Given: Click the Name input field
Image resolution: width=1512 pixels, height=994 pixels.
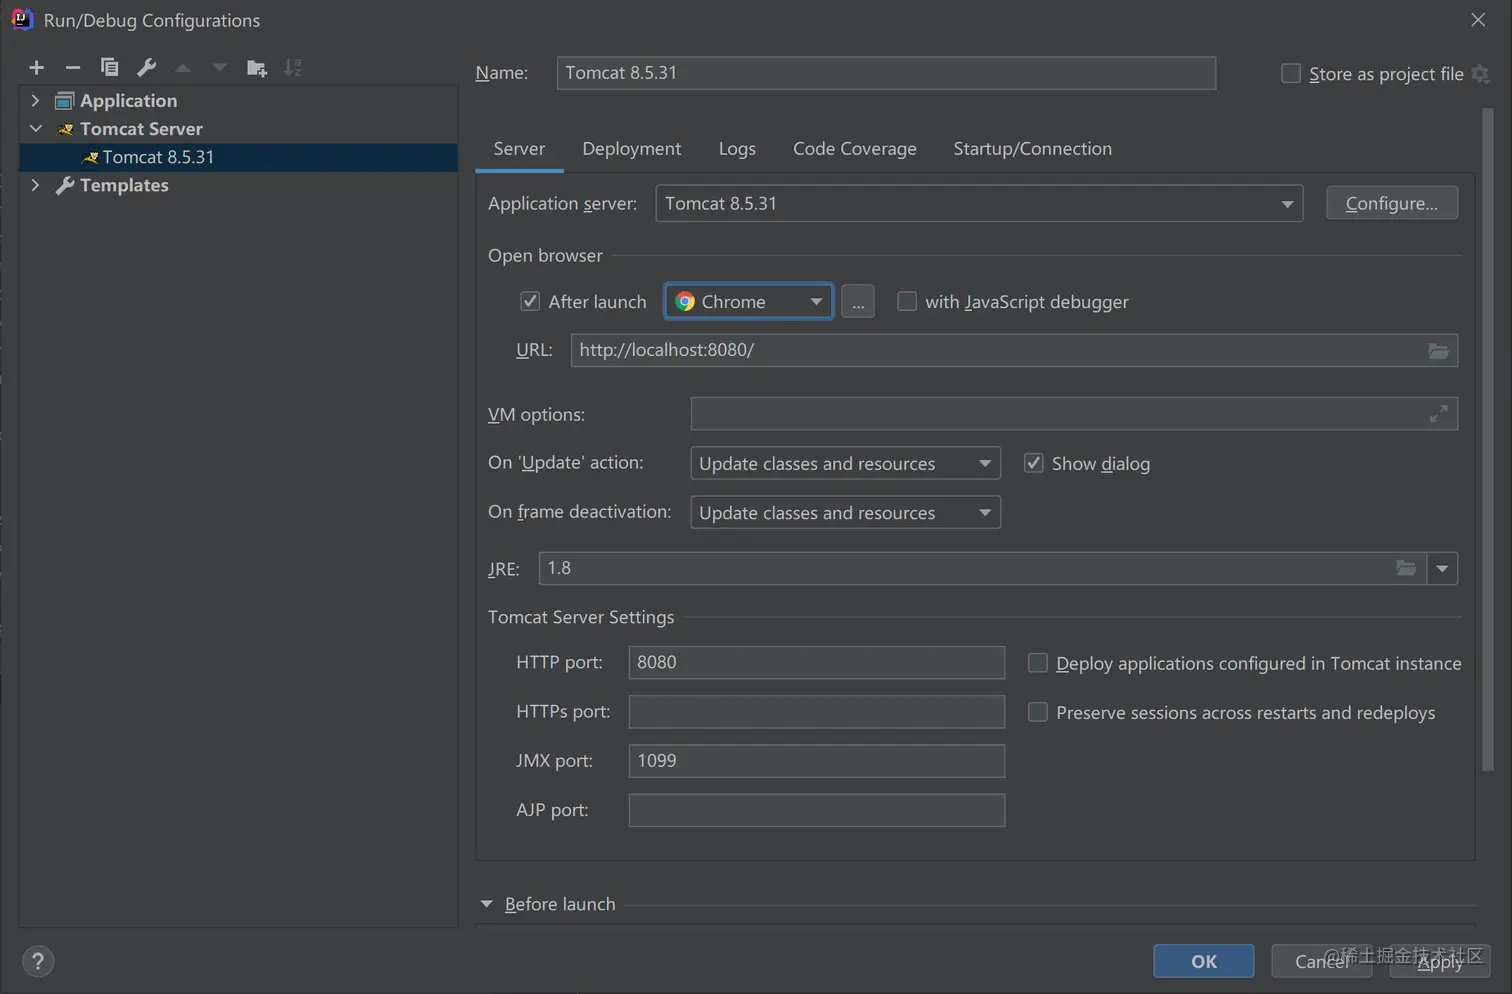Looking at the screenshot, I should click(x=886, y=73).
